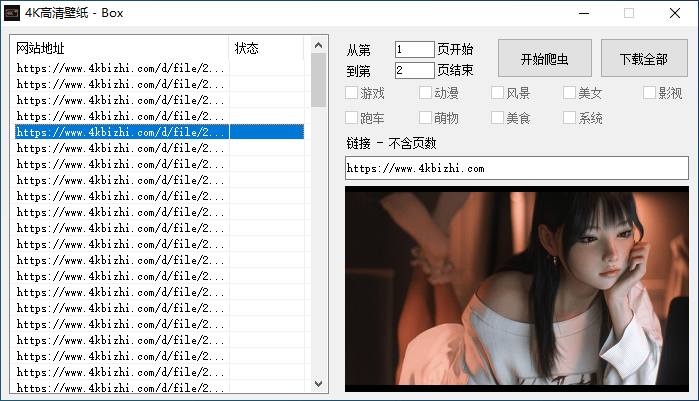Focus the start page number field
Viewport: 699px width, 401px height.
414,49
